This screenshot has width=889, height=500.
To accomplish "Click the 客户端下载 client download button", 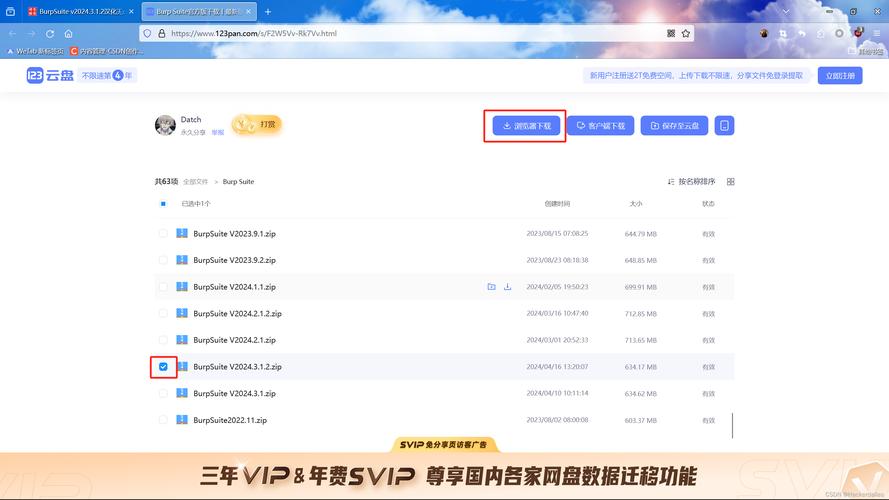I will [x=600, y=126].
